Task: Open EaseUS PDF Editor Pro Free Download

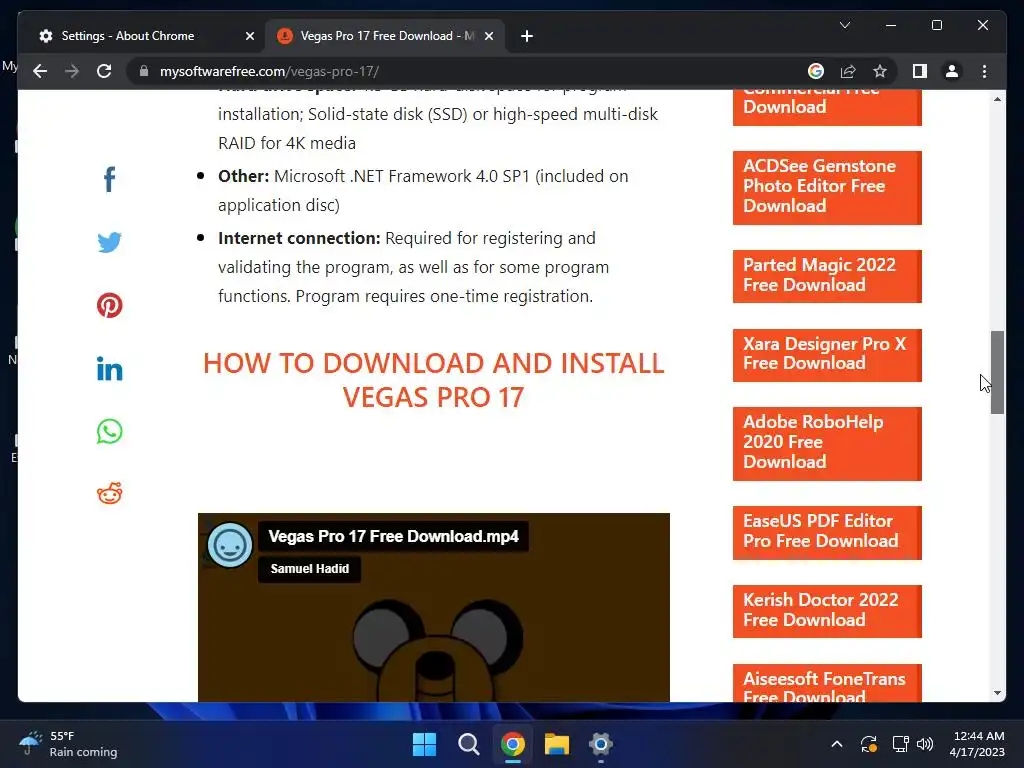Action: (827, 532)
